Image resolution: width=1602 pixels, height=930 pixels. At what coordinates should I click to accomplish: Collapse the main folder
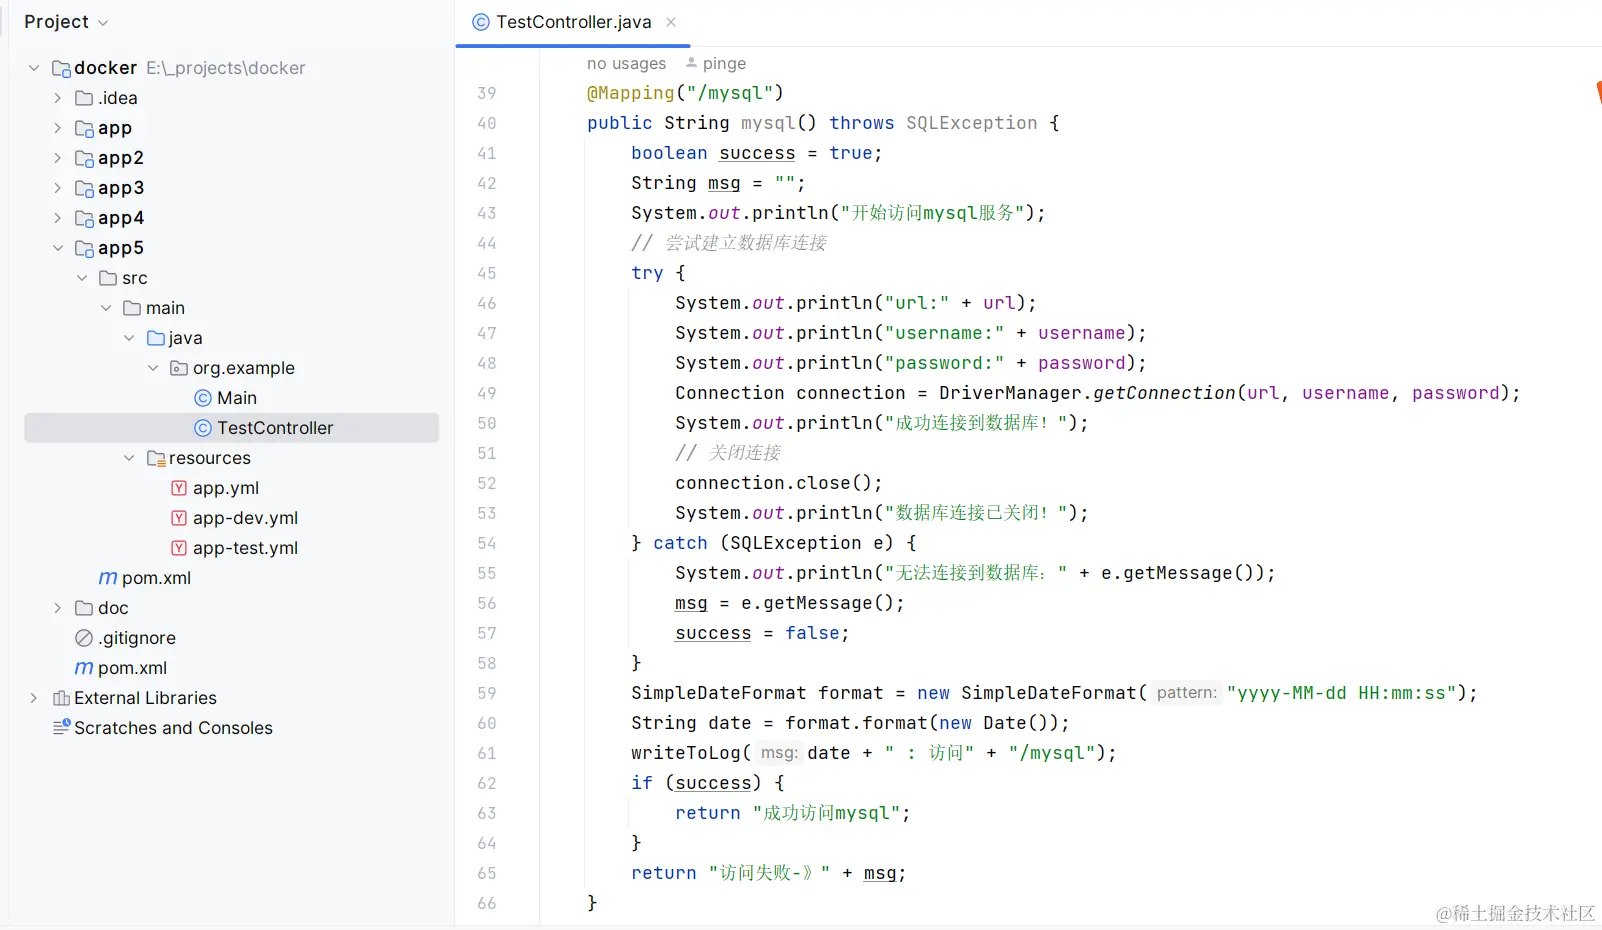click(106, 308)
